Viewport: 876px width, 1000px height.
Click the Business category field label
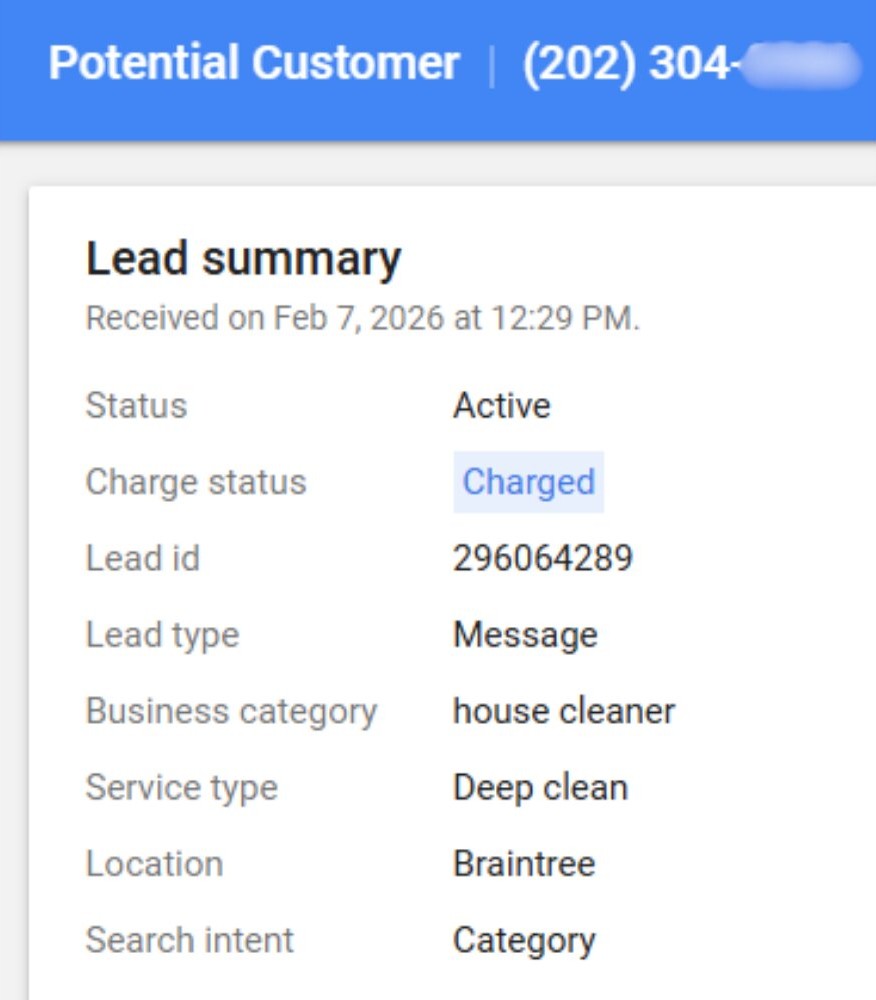(x=231, y=711)
